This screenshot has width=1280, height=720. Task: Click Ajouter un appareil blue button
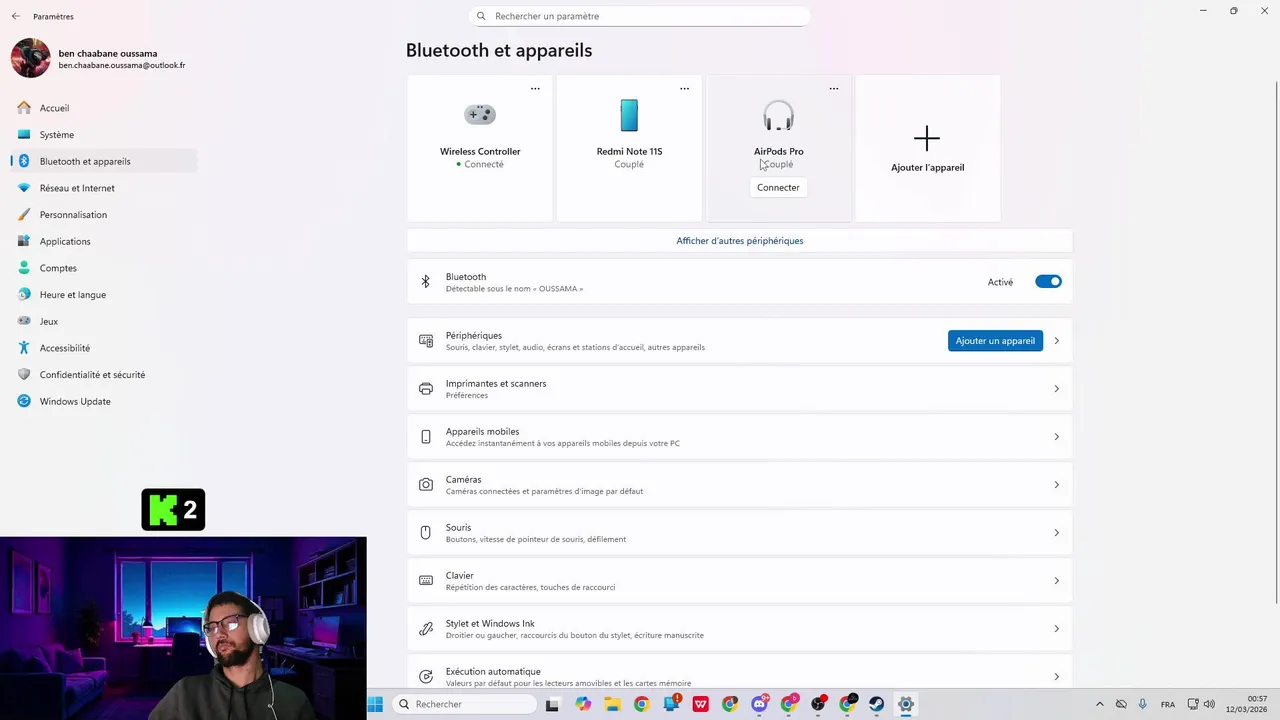coord(995,341)
